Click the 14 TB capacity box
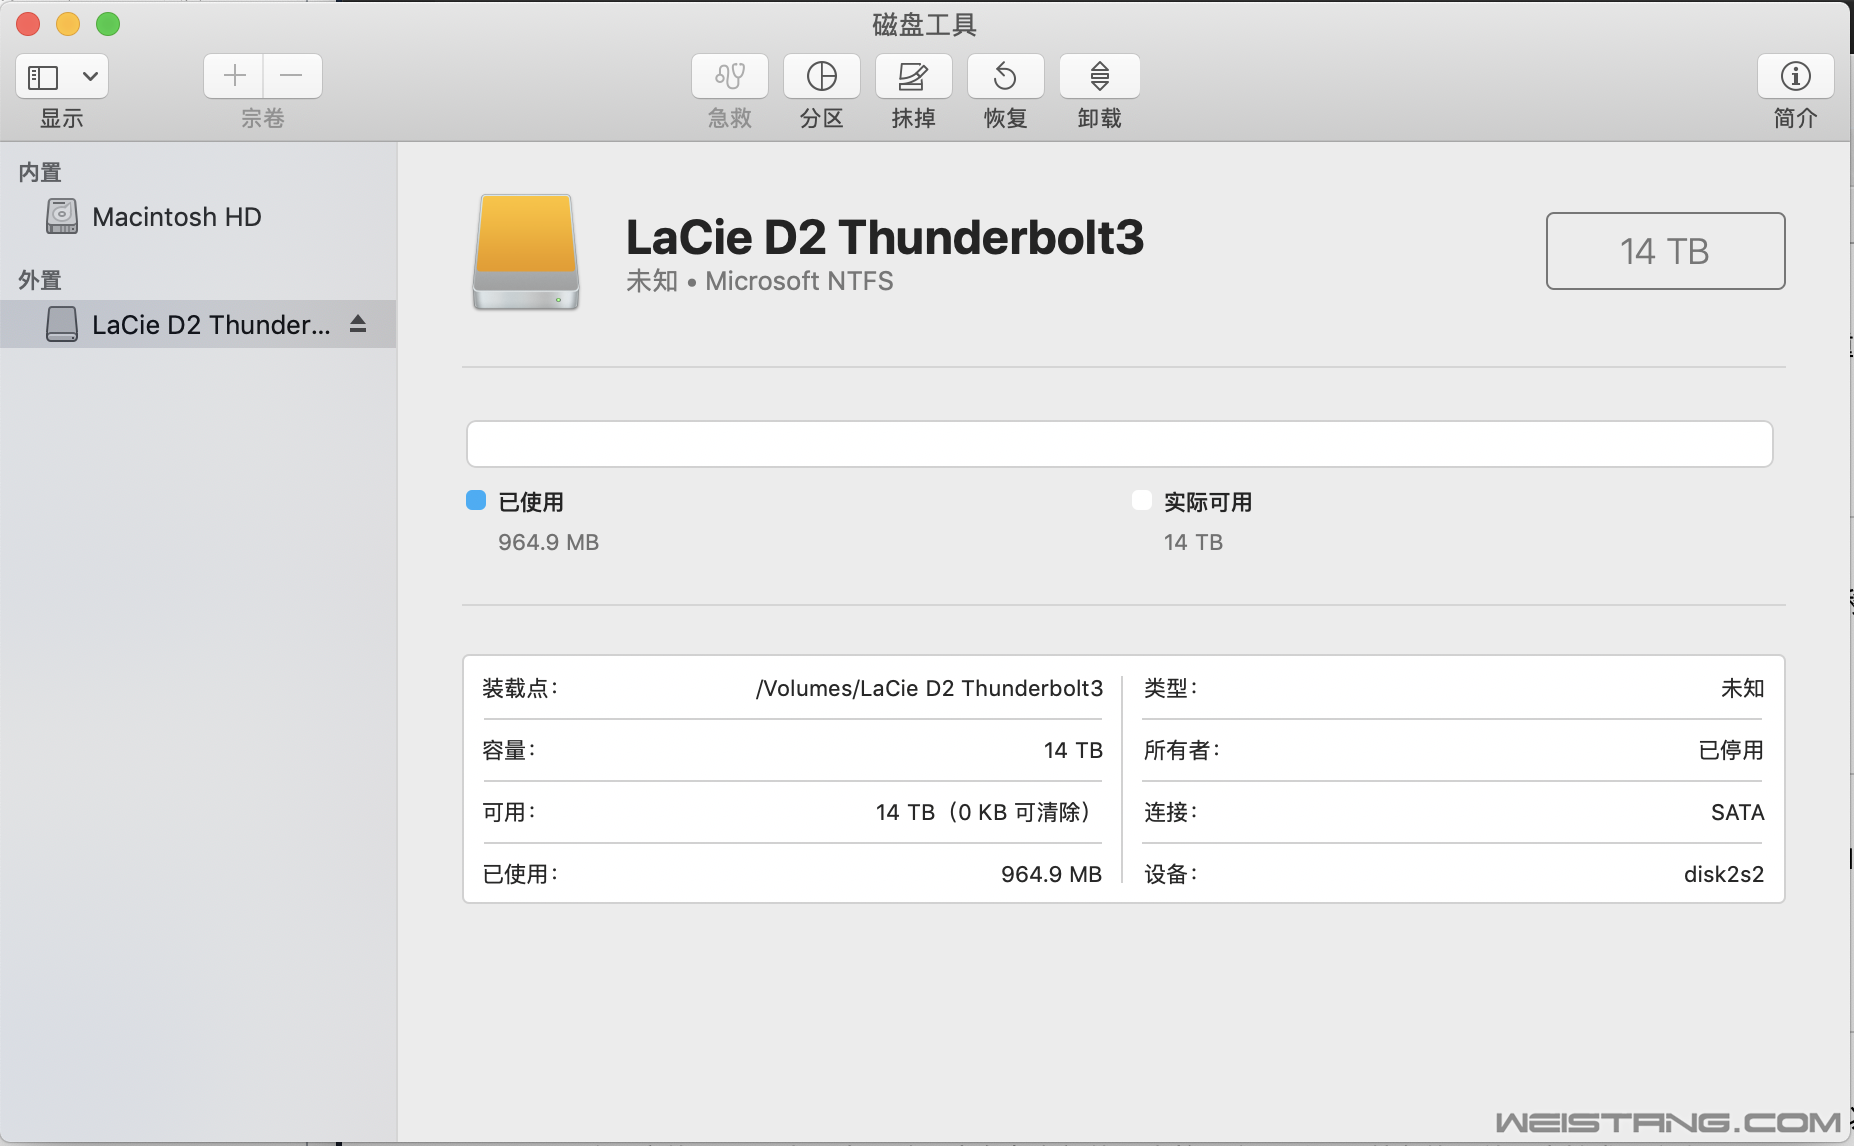 point(1665,251)
